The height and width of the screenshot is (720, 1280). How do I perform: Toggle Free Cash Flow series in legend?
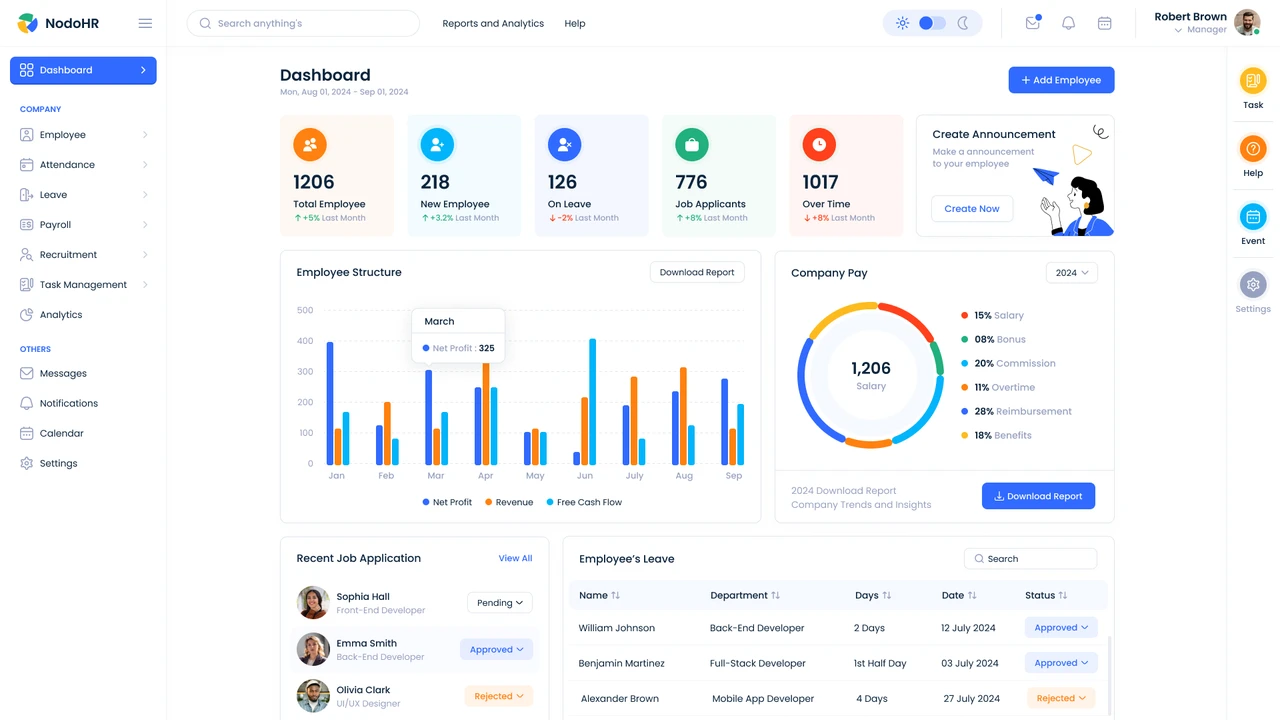pos(584,502)
